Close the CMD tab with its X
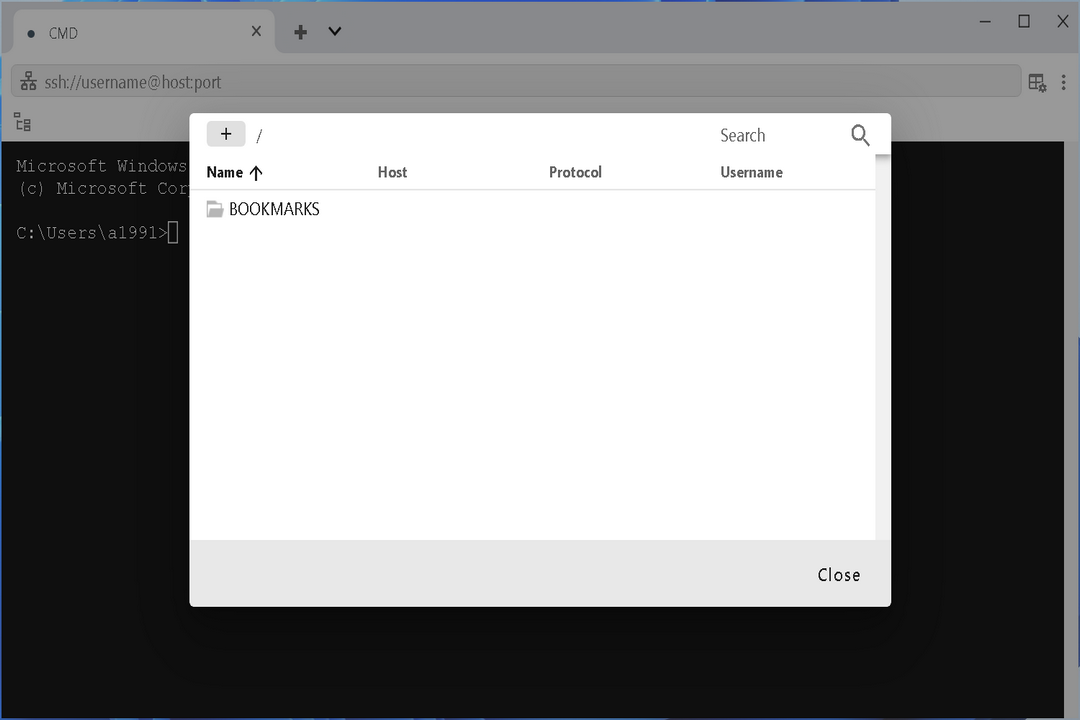Viewport: 1080px width, 720px height. (256, 31)
